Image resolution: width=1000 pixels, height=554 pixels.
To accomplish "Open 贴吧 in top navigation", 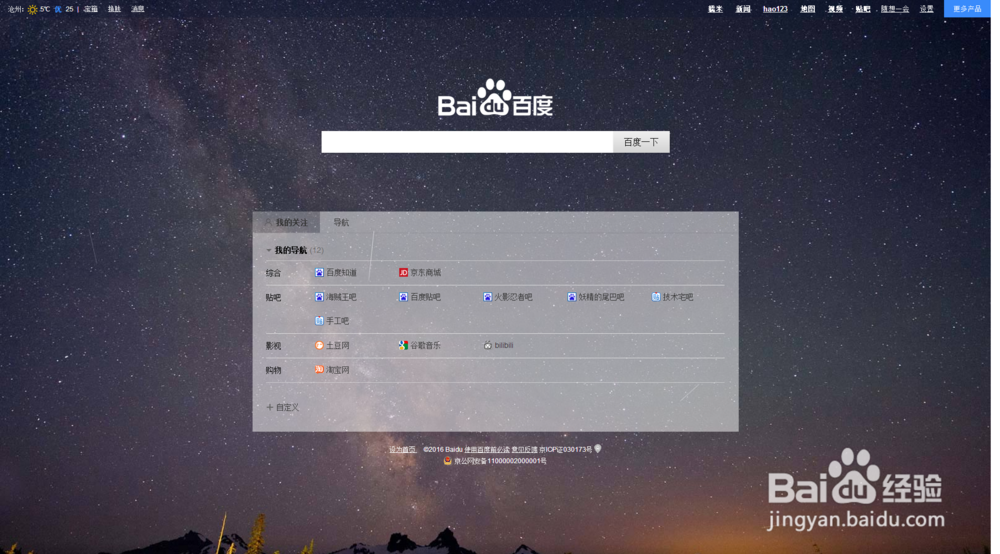I will [863, 9].
